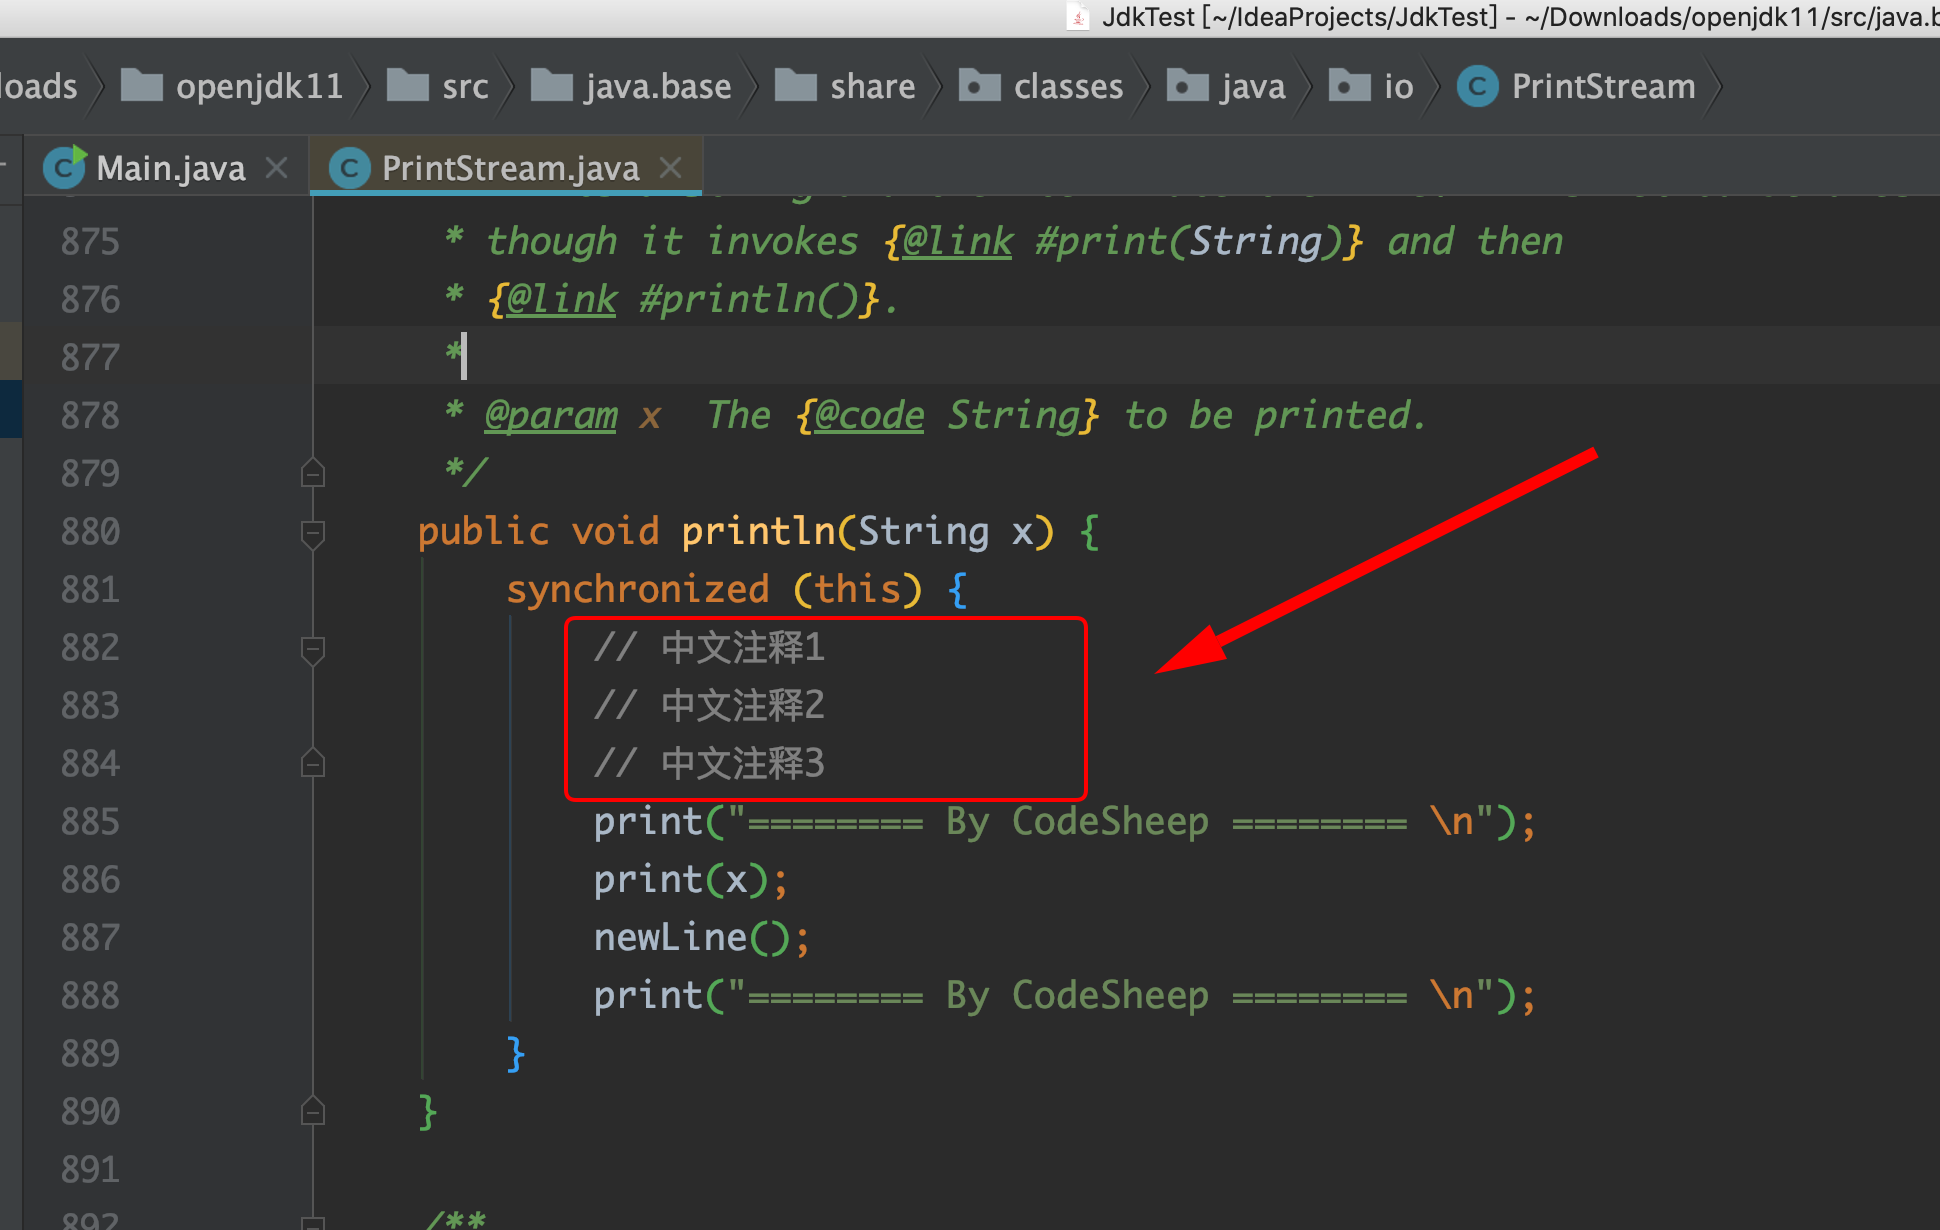Fold the Javadoc comment ending line 879
This screenshot has height=1230, width=1940.
pos(313,473)
